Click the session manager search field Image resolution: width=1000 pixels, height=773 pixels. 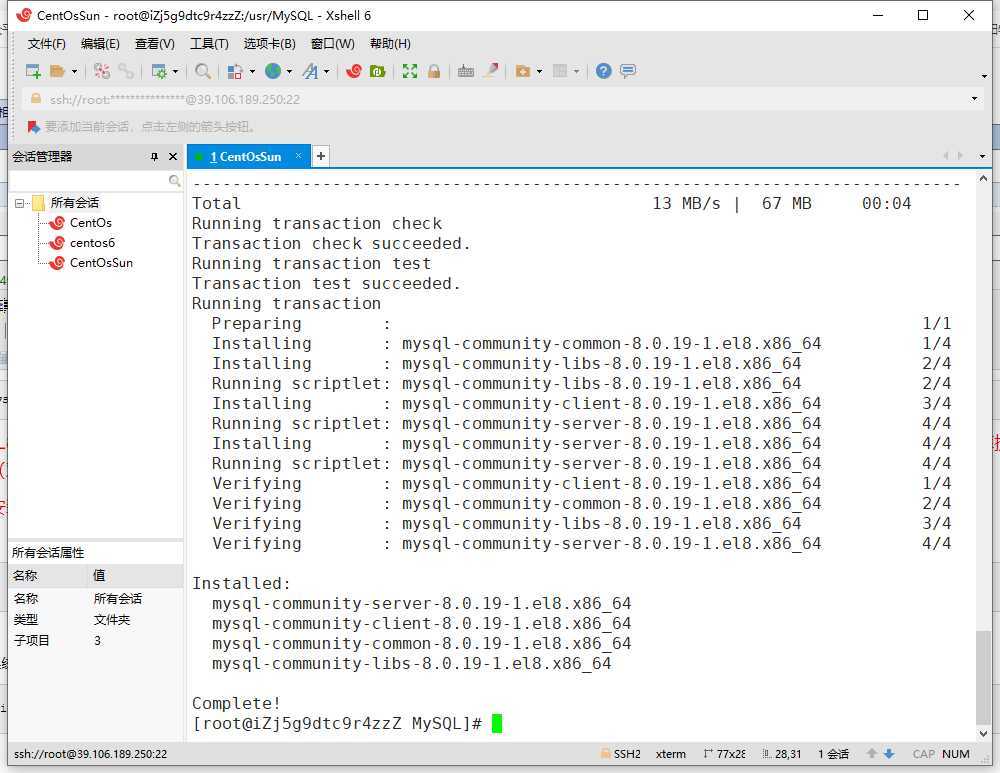point(89,181)
